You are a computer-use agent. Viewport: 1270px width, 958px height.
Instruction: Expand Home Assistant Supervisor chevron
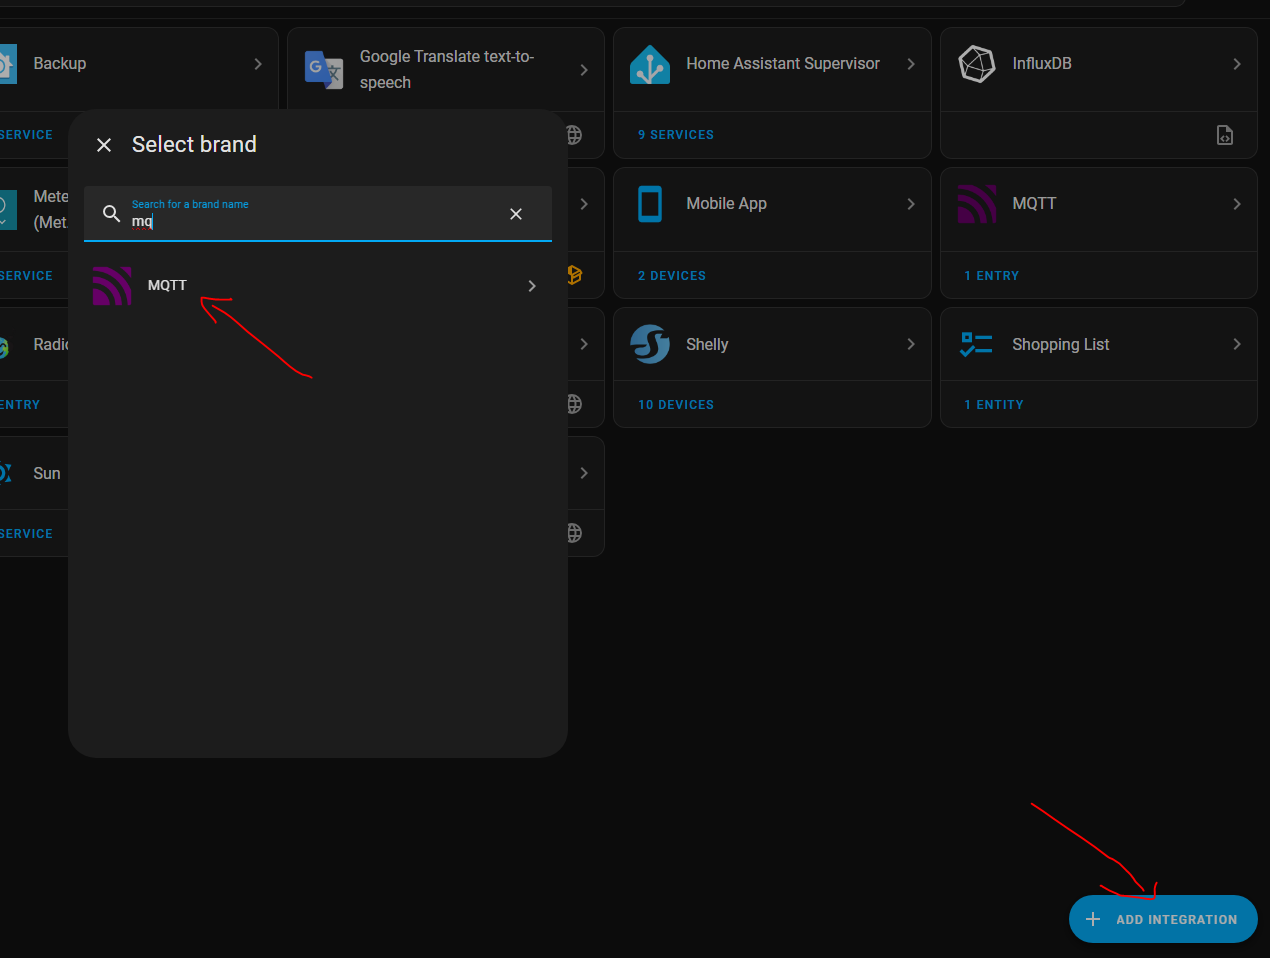[x=911, y=64]
